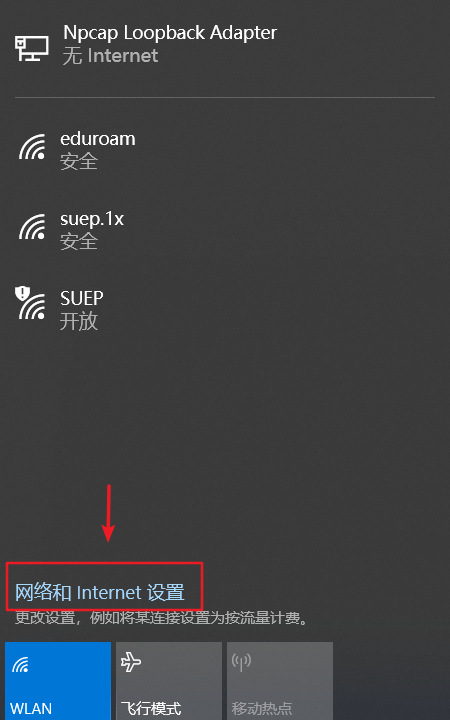Click the 开放 label under SUEP
This screenshot has width=450, height=720.
pos(79,321)
